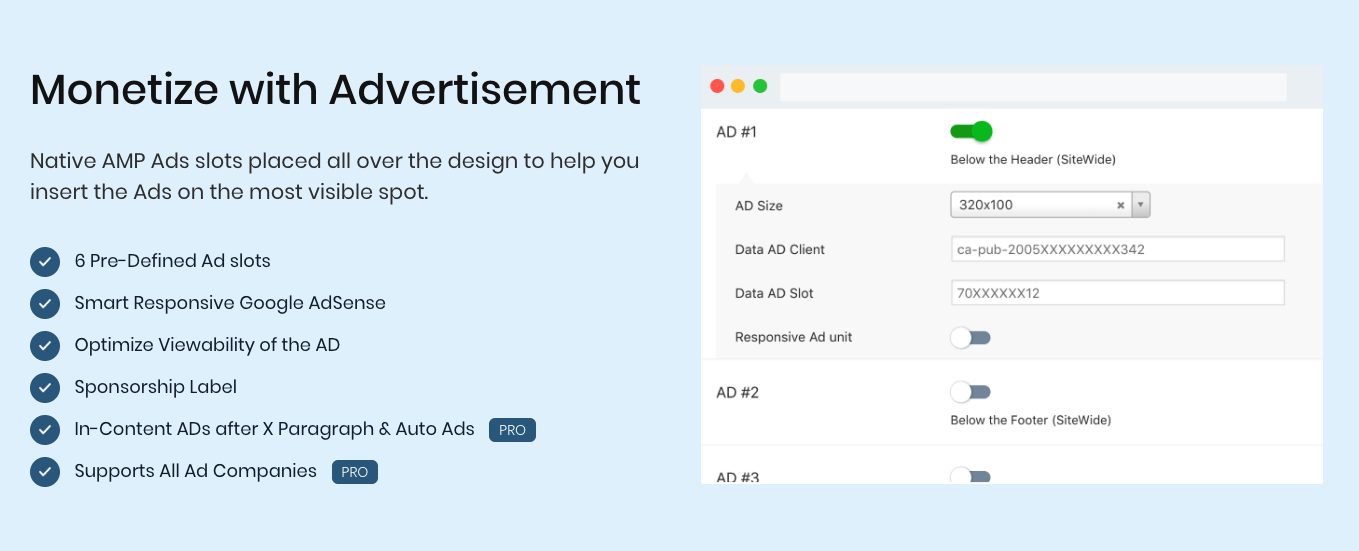Switch on the AD #3 toggle

(x=970, y=477)
